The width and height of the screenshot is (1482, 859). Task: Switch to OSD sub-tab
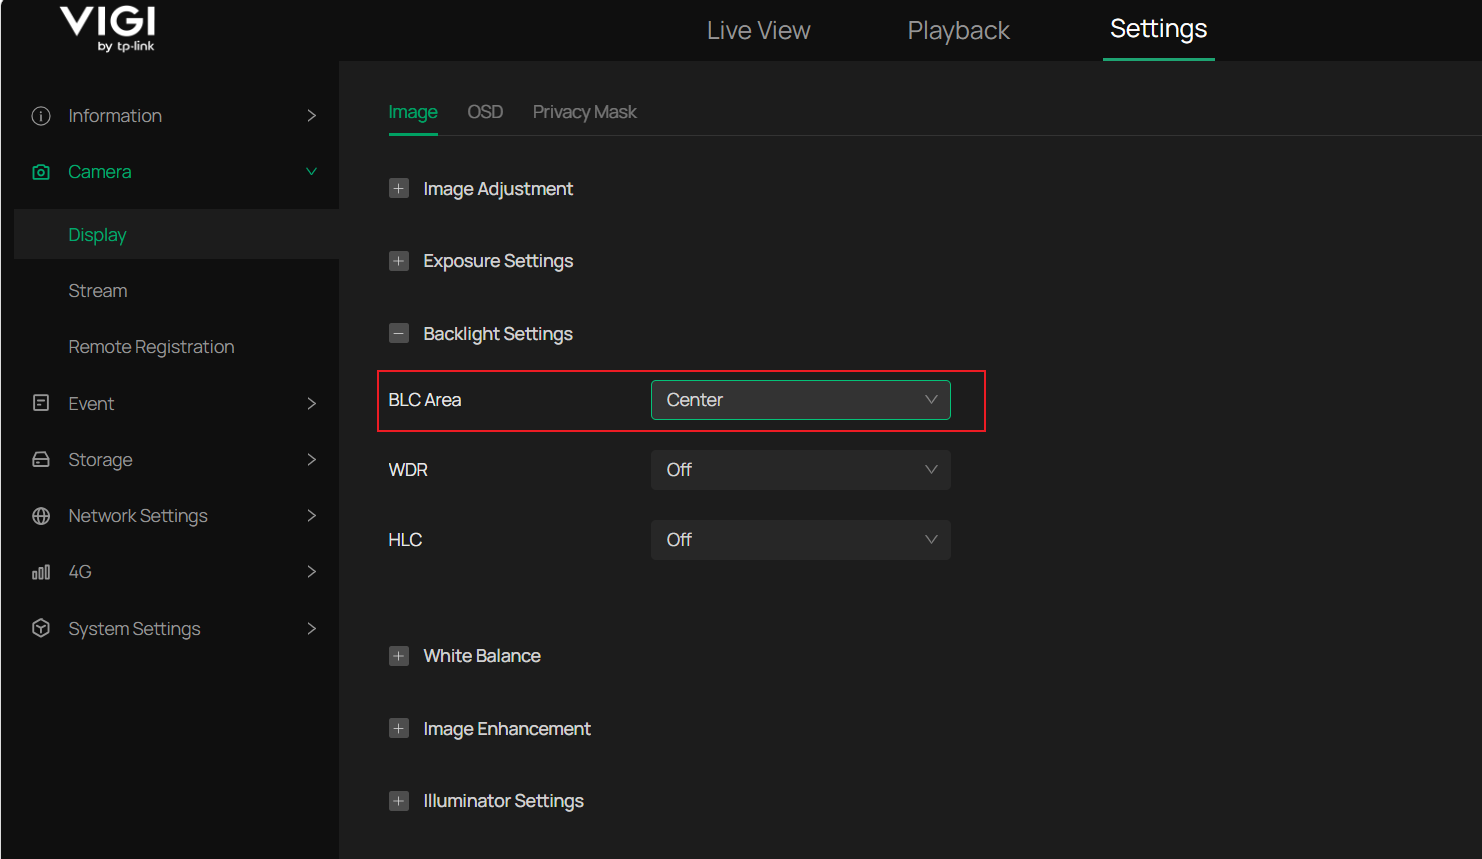pyautogui.click(x=485, y=112)
